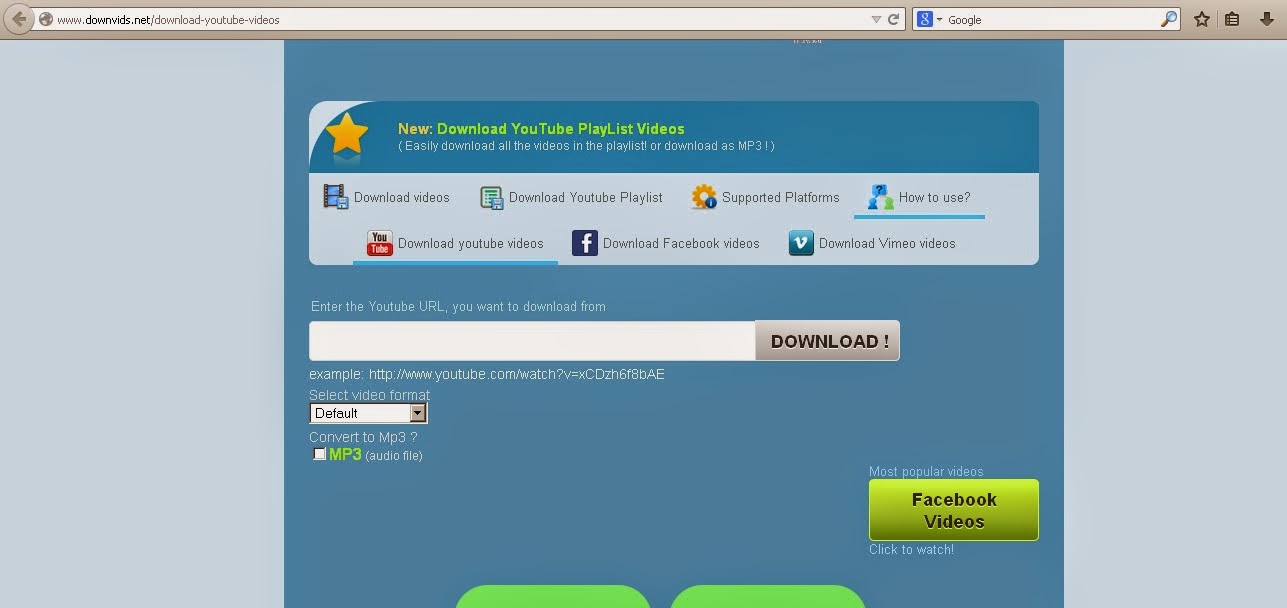The width and height of the screenshot is (1287, 608).
Task: Click the How to use people icon
Action: pyautogui.click(x=880, y=197)
